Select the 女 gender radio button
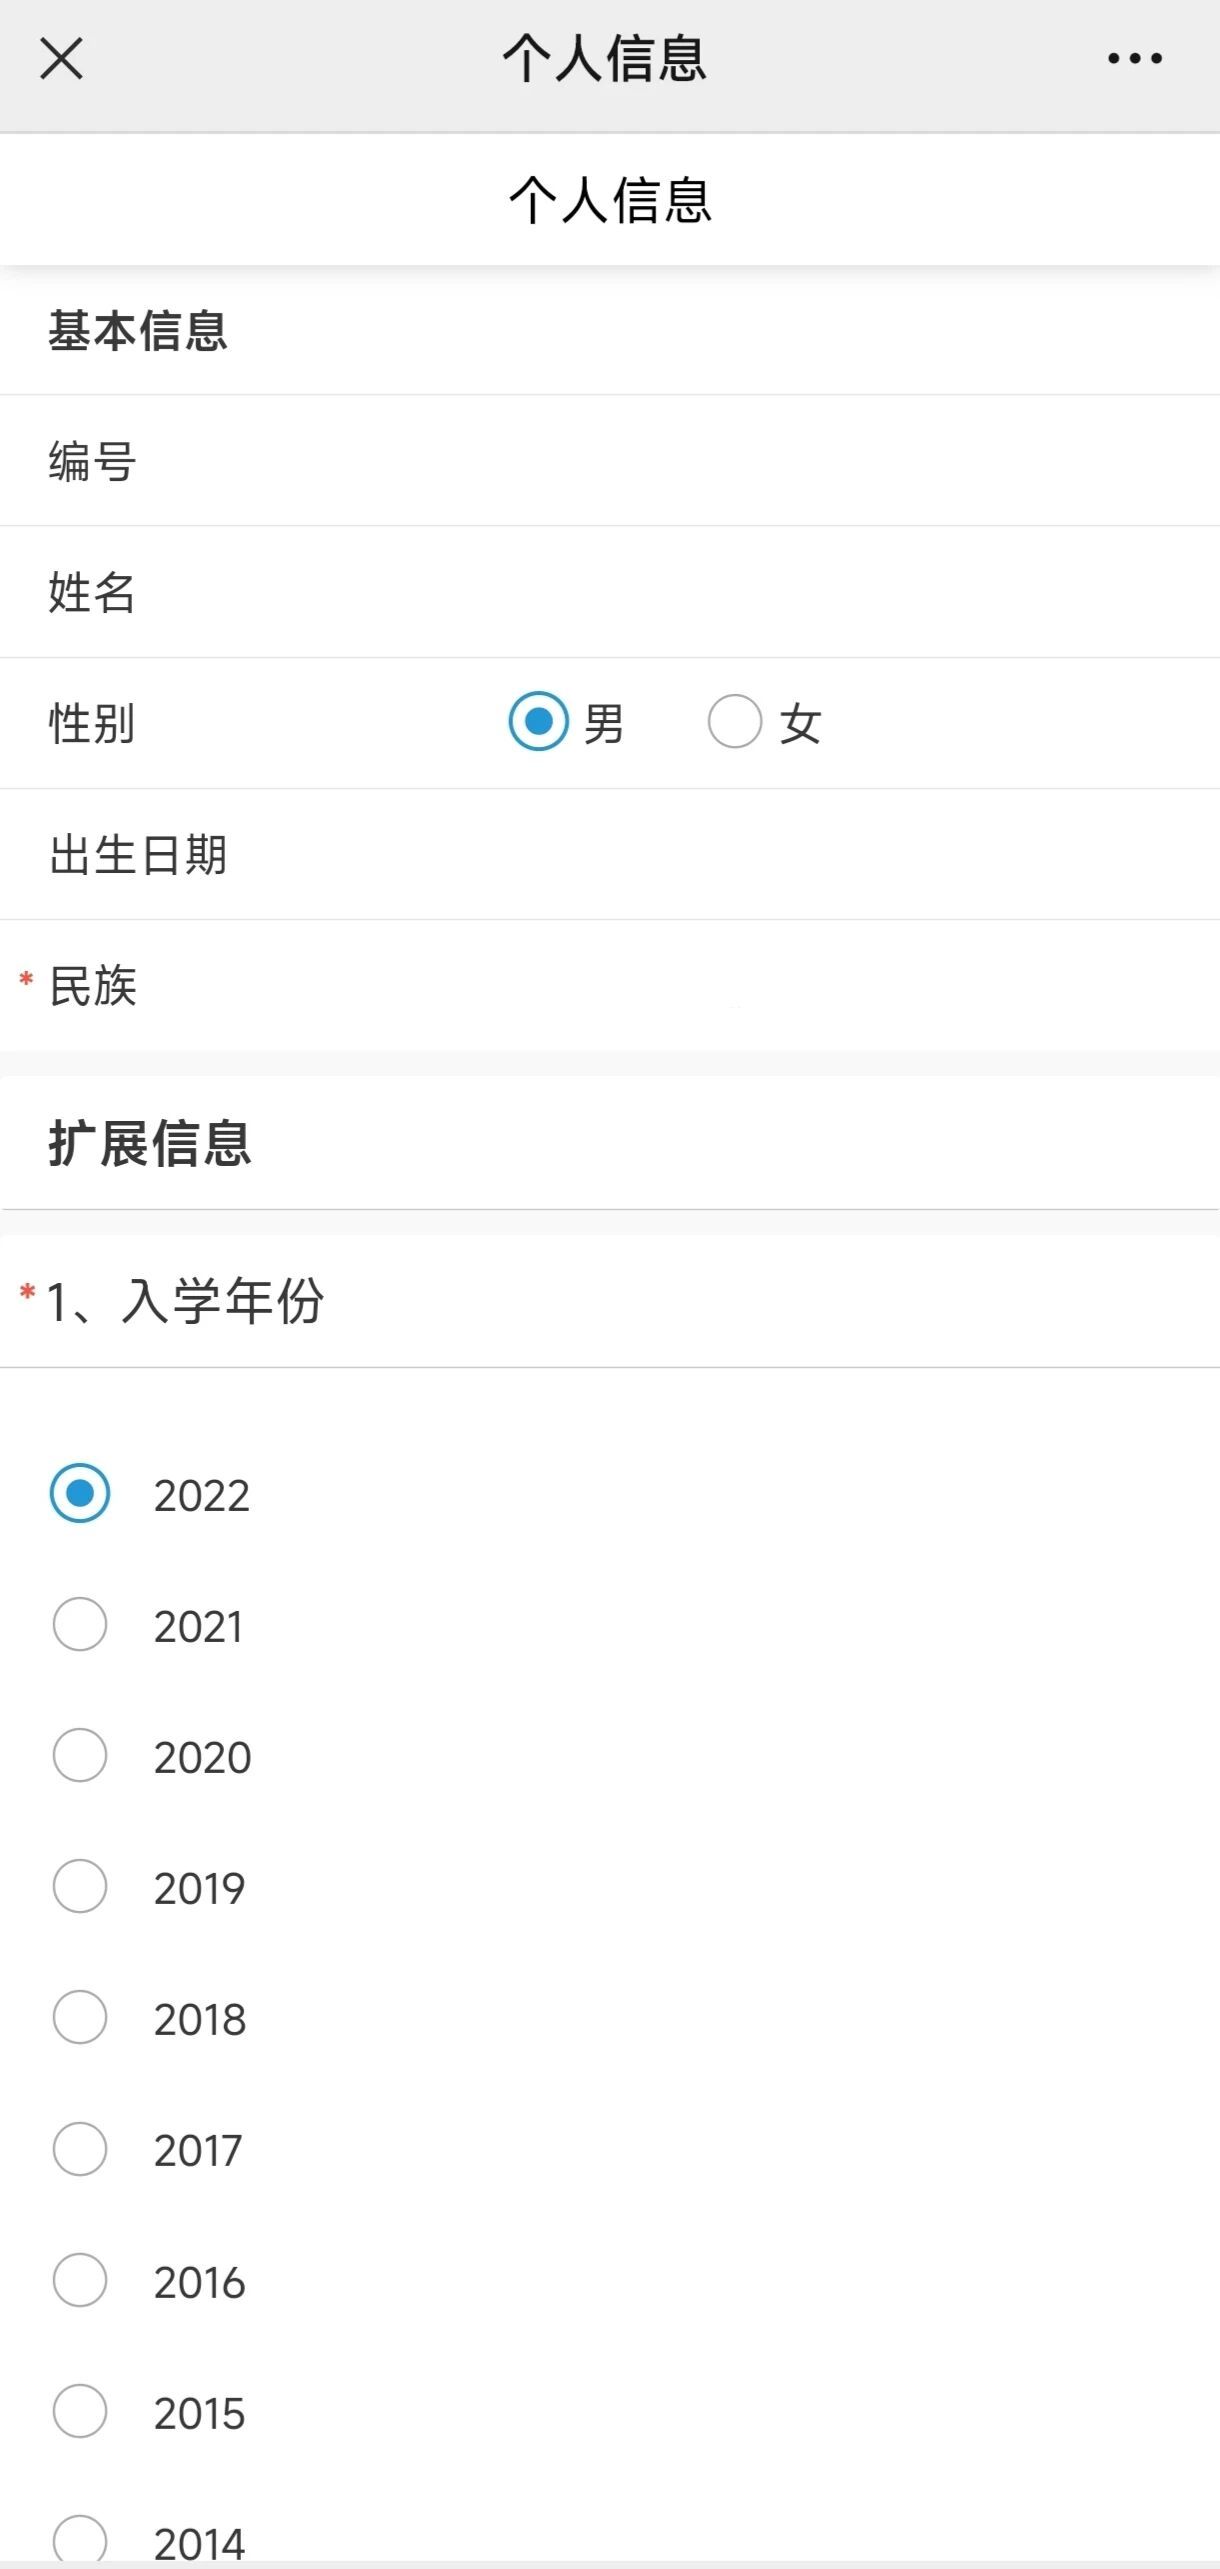Screen dimensions: 1220x2569 [x=735, y=721]
